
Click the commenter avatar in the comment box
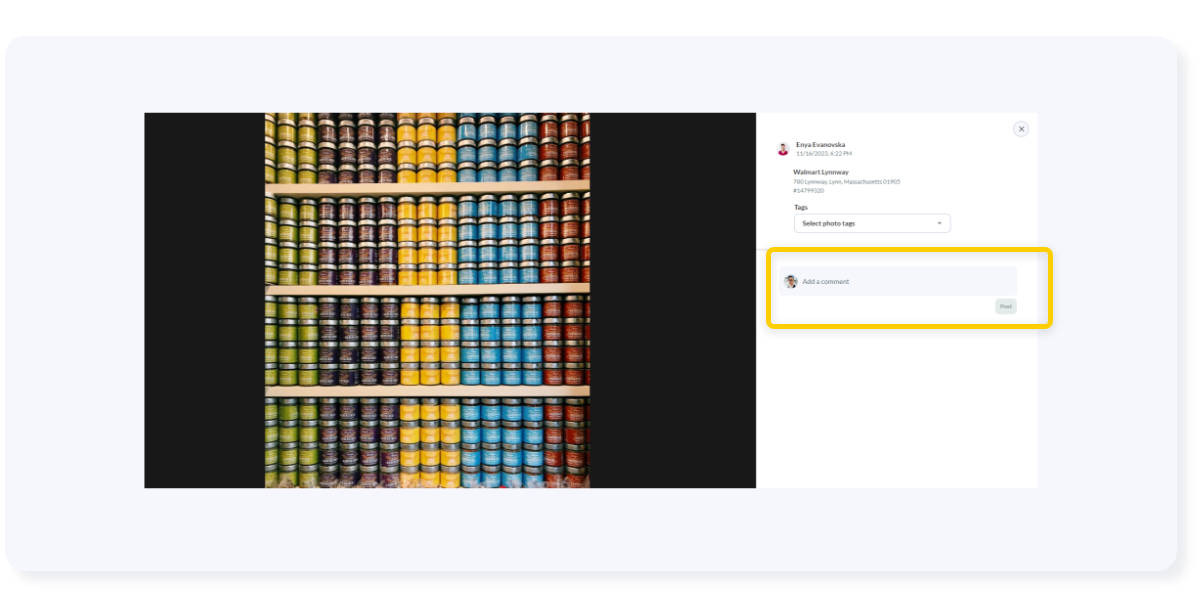pyautogui.click(x=791, y=282)
